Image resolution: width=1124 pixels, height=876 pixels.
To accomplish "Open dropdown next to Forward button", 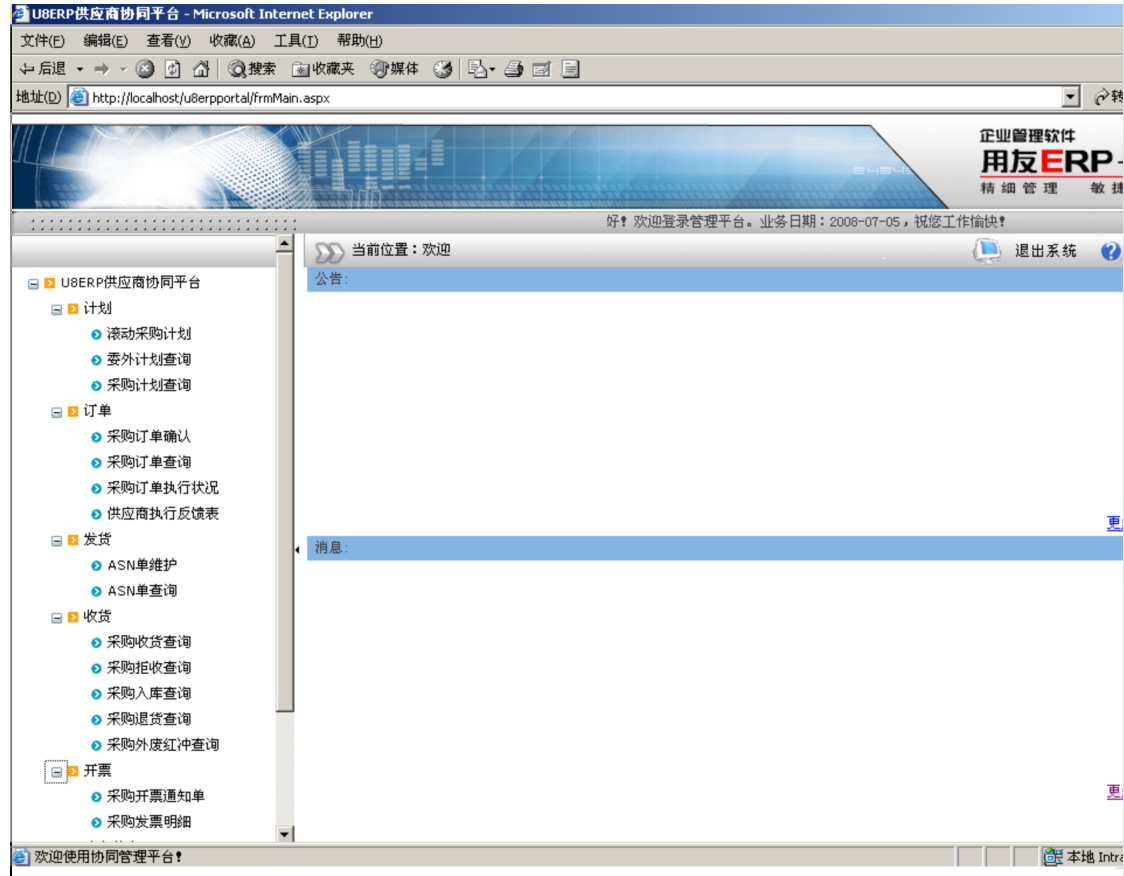I will [x=123, y=70].
